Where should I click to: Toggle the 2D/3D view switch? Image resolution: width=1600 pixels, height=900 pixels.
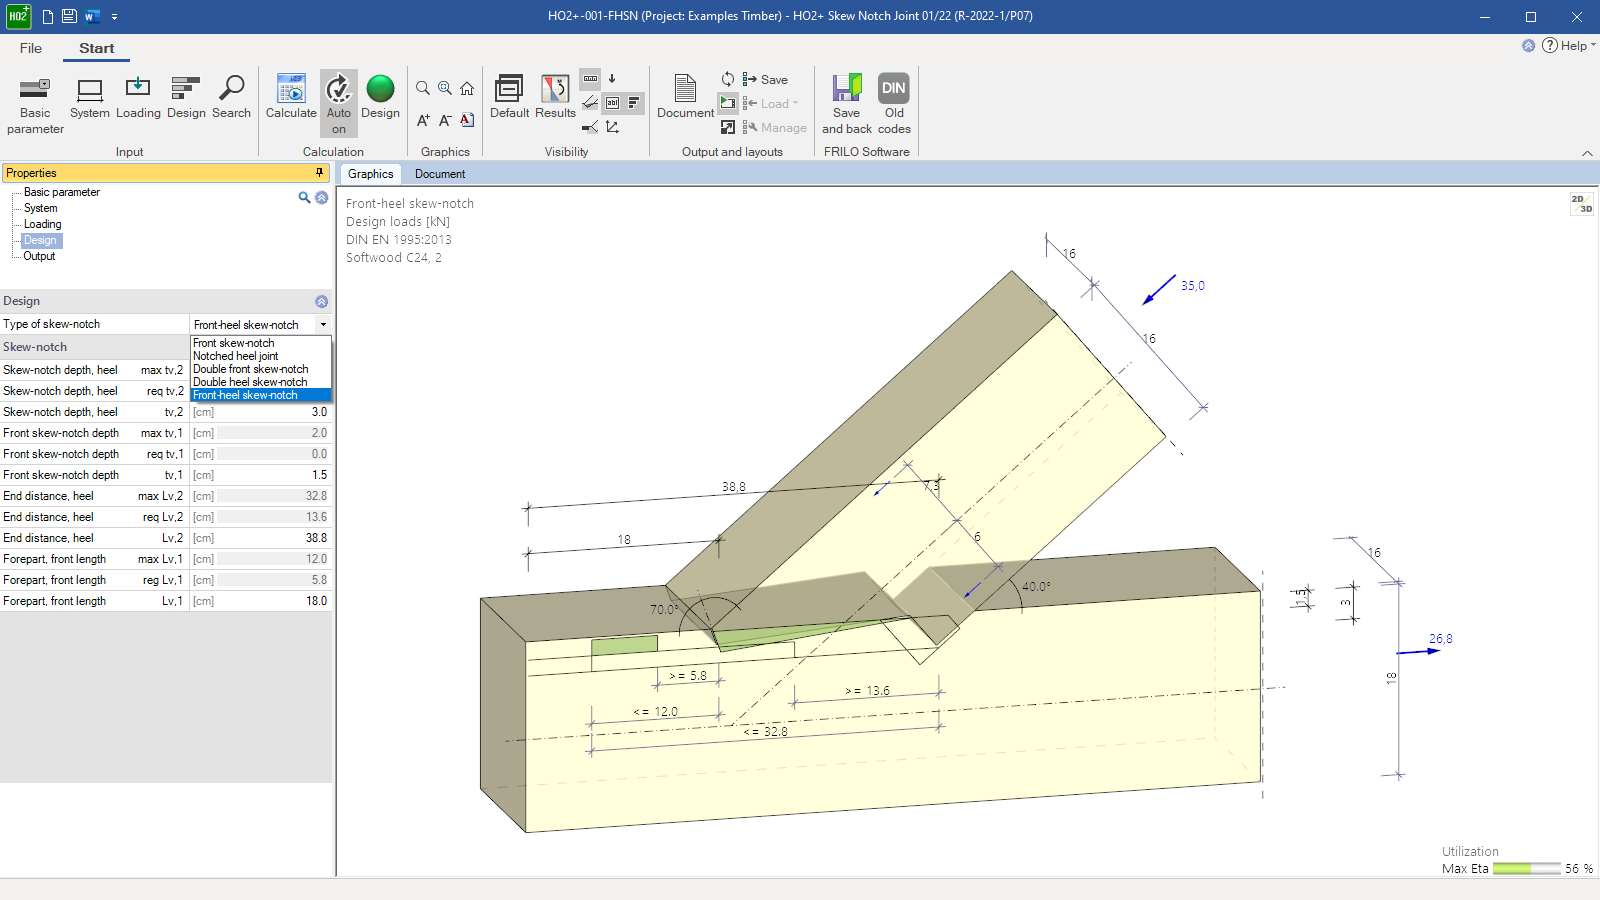click(x=1582, y=204)
